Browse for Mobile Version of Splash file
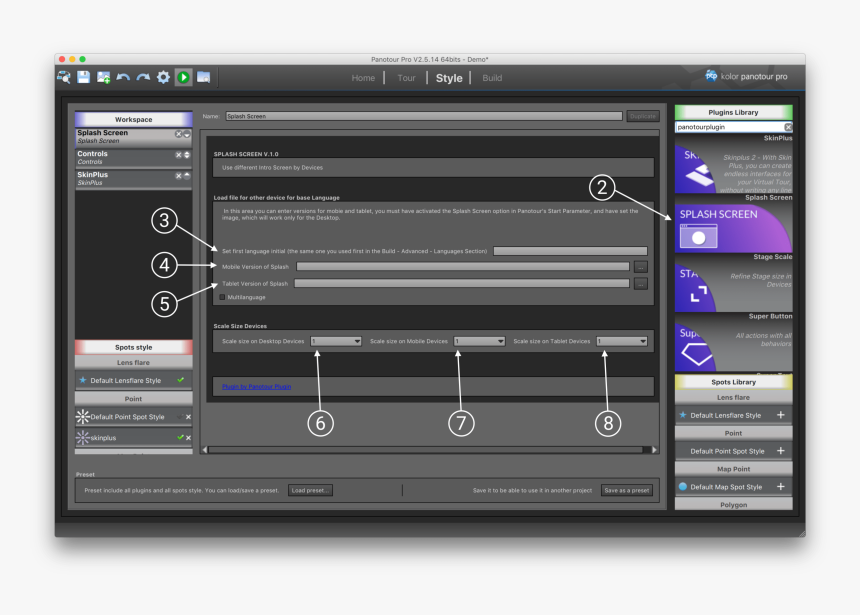The width and height of the screenshot is (860, 615). click(x=640, y=267)
